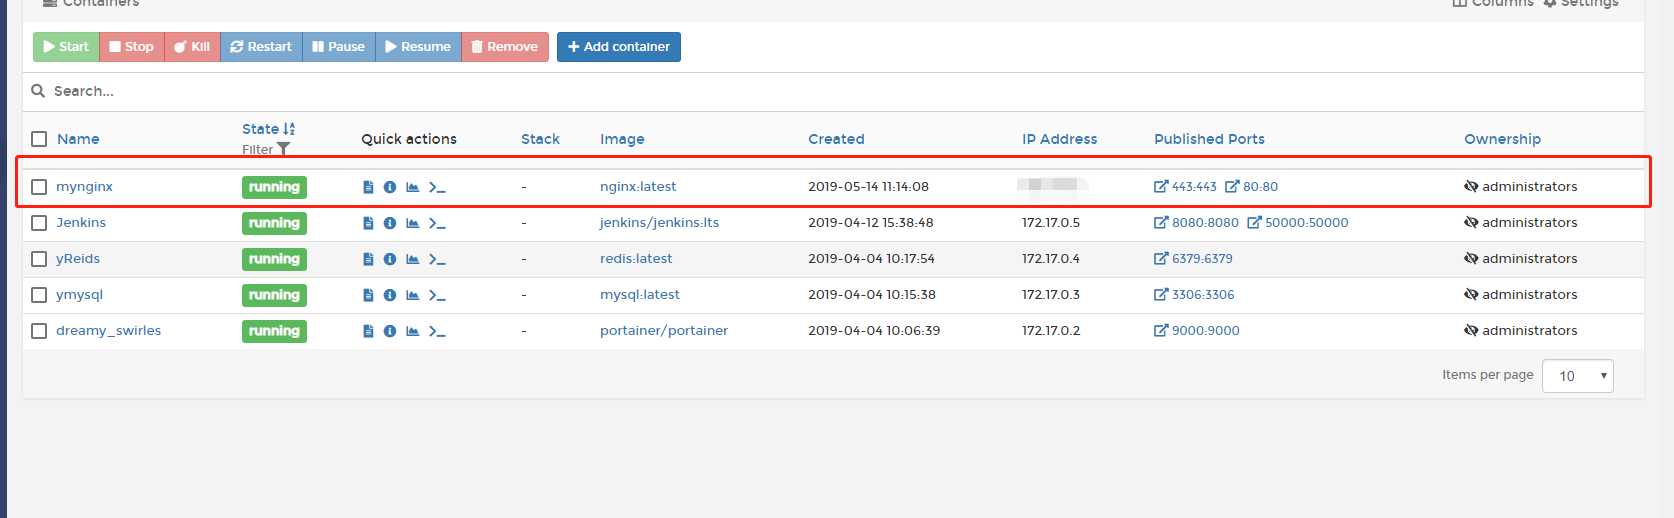The width and height of the screenshot is (1674, 518).
Task: Click the Resume button
Action: (418, 47)
